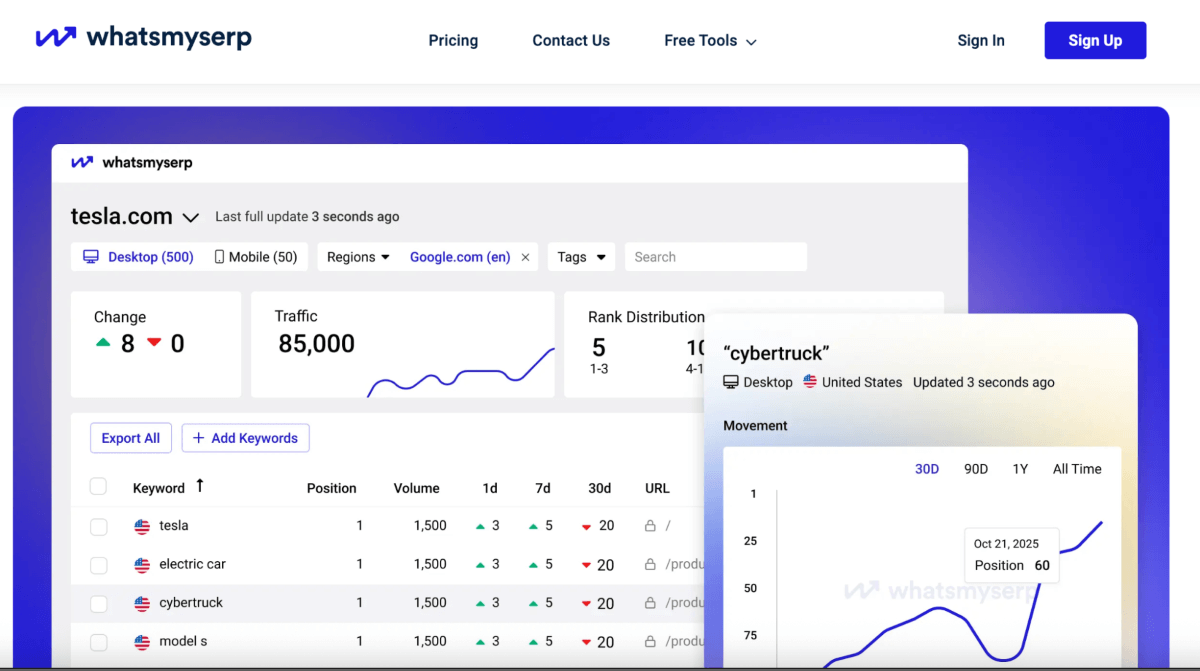1200x671 pixels.
Task: Select the 1Y chart range
Action: coord(1020,469)
